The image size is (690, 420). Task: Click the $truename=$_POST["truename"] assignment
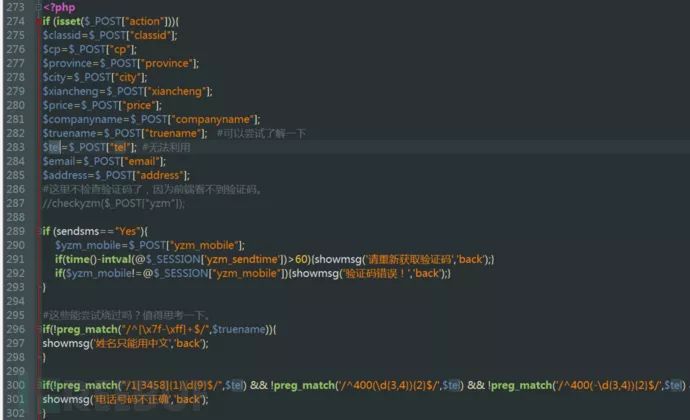pos(125,133)
